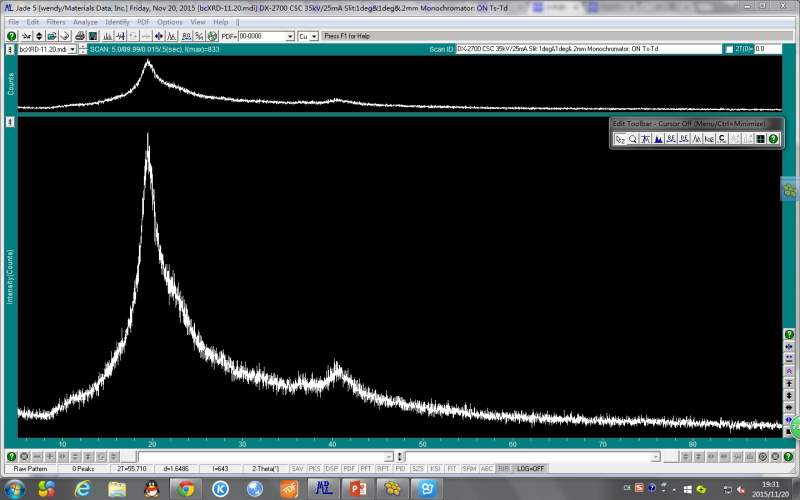The image size is (800, 500).
Task: Open pattern file with the folder icon
Action: tap(52, 36)
